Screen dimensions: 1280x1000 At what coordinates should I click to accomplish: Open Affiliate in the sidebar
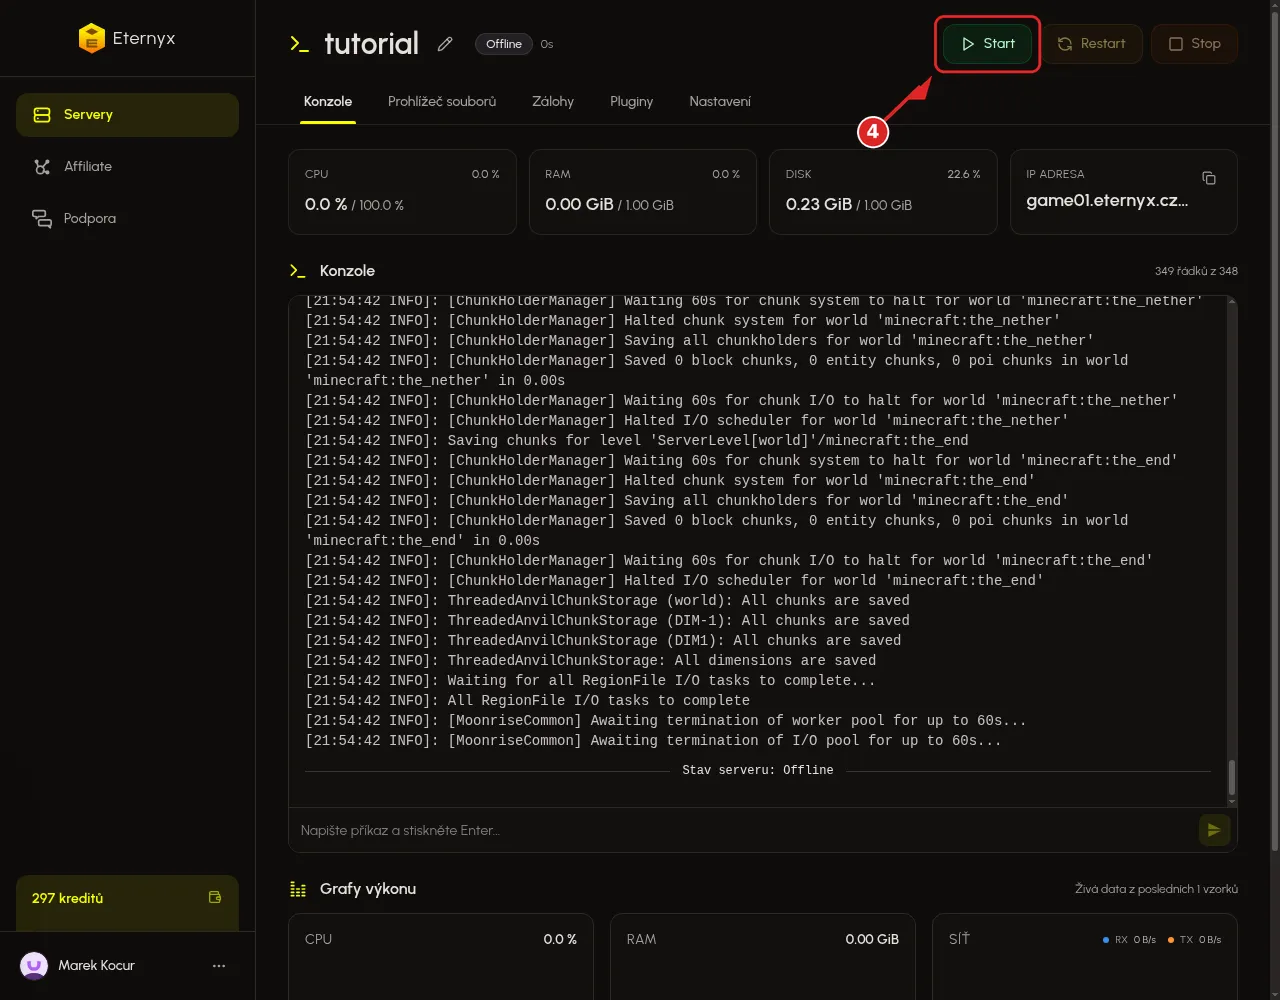pyautogui.click(x=127, y=167)
